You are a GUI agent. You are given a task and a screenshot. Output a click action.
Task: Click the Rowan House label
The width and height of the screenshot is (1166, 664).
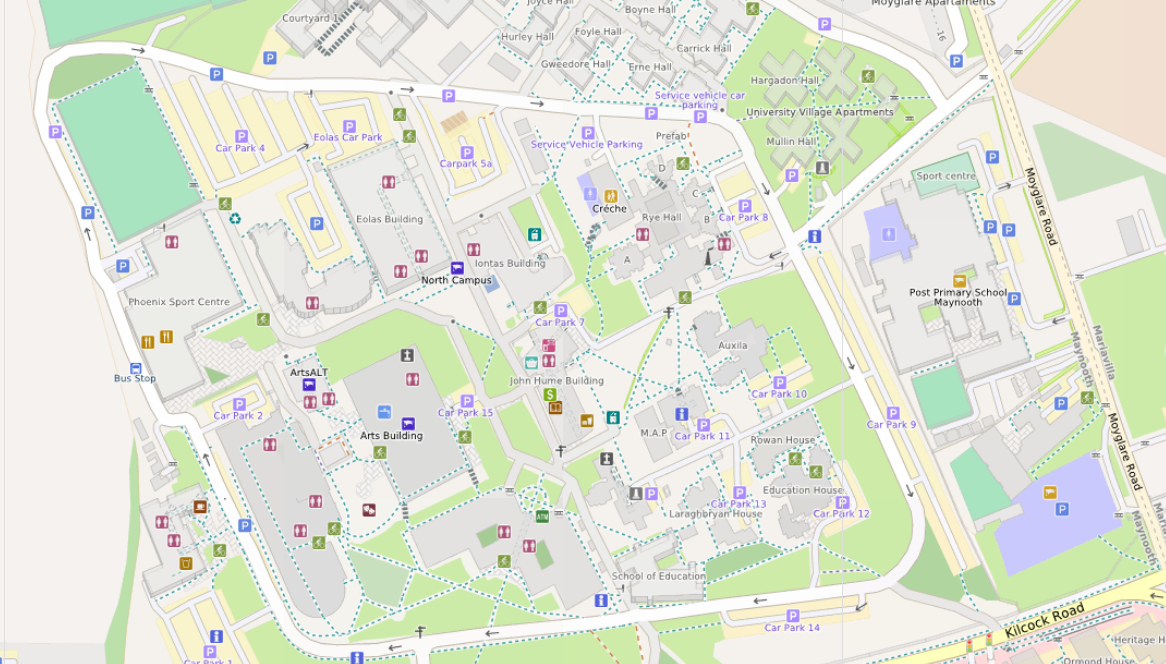[x=783, y=440]
